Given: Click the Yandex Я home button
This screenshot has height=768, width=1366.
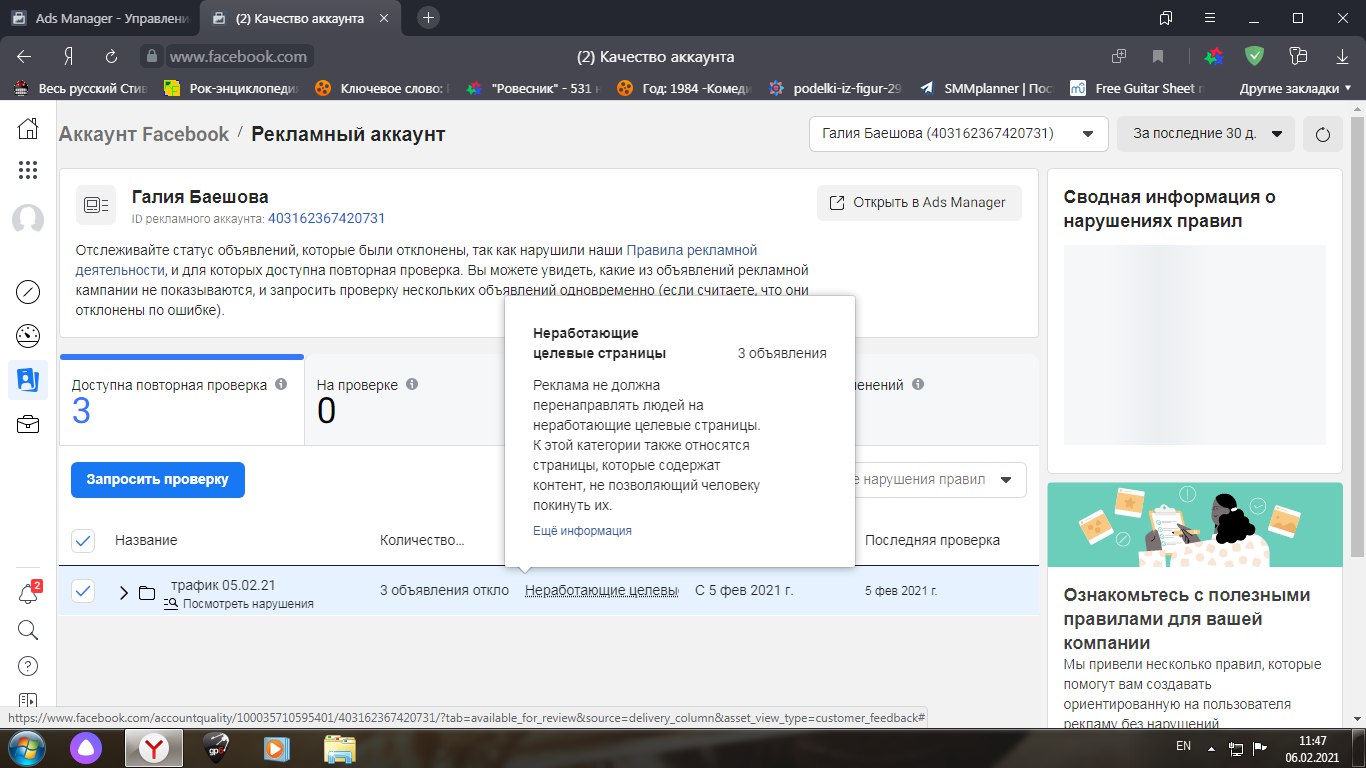Looking at the screenshot, I should click(x=69, y=57).
